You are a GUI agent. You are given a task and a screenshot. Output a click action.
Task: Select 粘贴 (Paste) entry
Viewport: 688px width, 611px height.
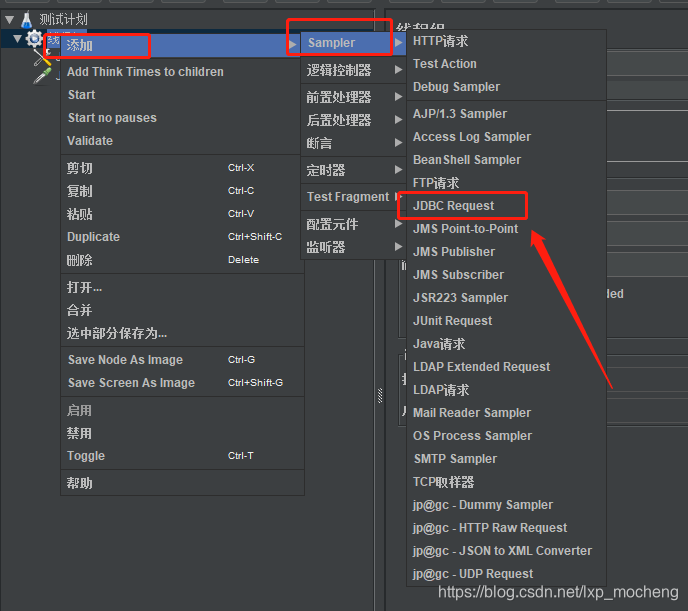[x=182, y=214]
